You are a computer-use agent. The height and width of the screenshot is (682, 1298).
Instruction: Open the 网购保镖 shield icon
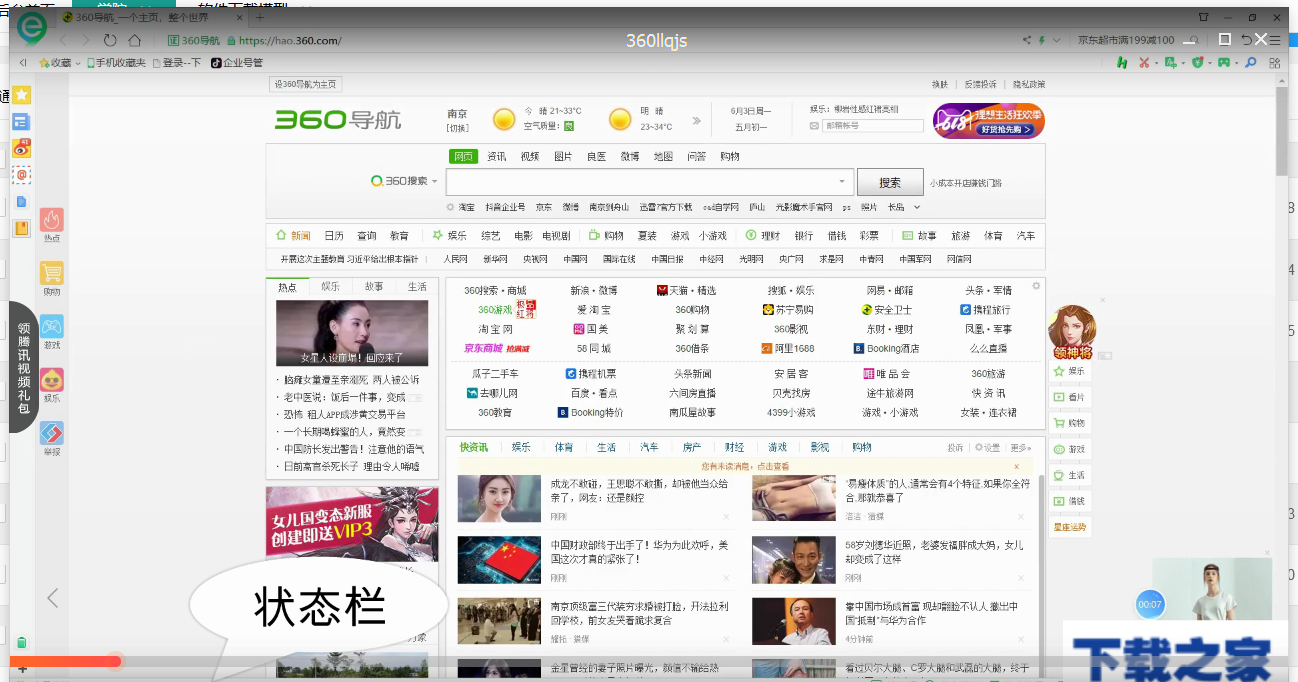point(1196,62)
